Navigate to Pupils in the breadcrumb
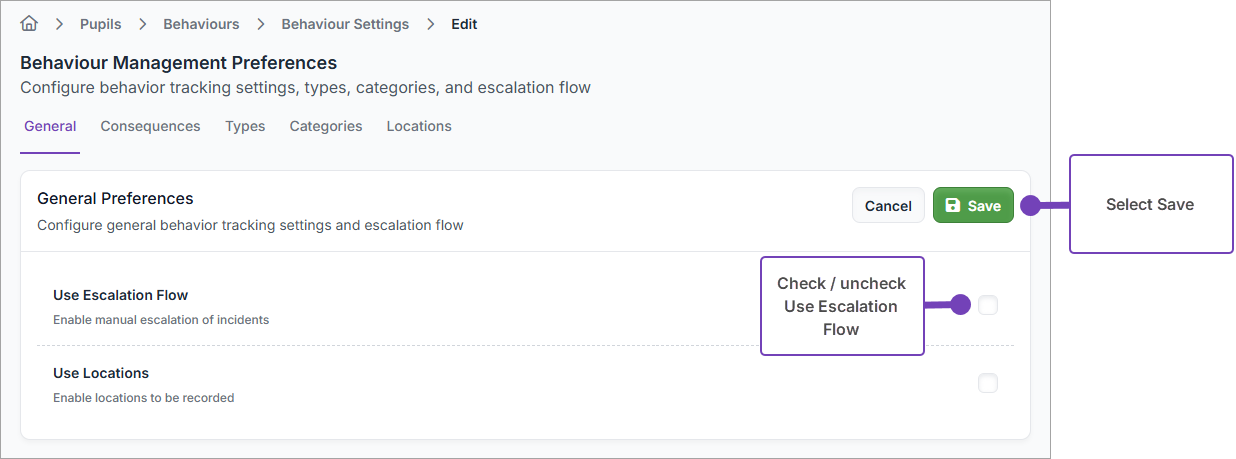1236x459 pixels. click(x=100, y=24)
